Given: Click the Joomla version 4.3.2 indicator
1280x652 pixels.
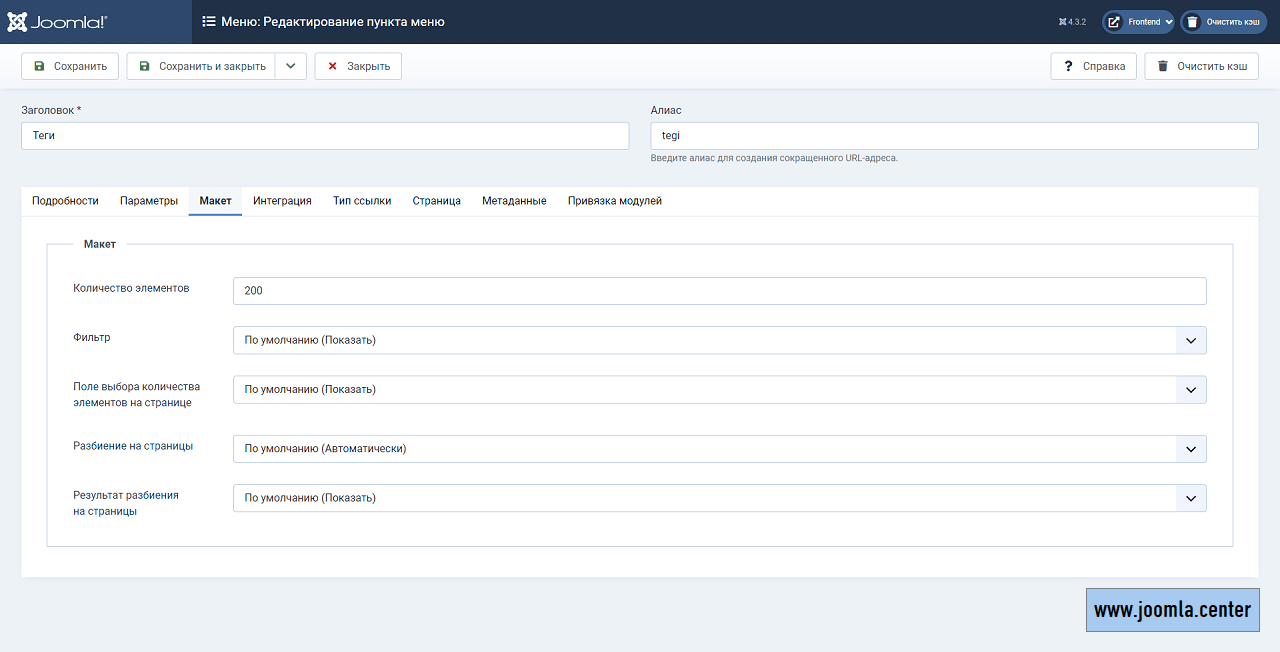Looking at the screenshot, I should pos(1072,22).
